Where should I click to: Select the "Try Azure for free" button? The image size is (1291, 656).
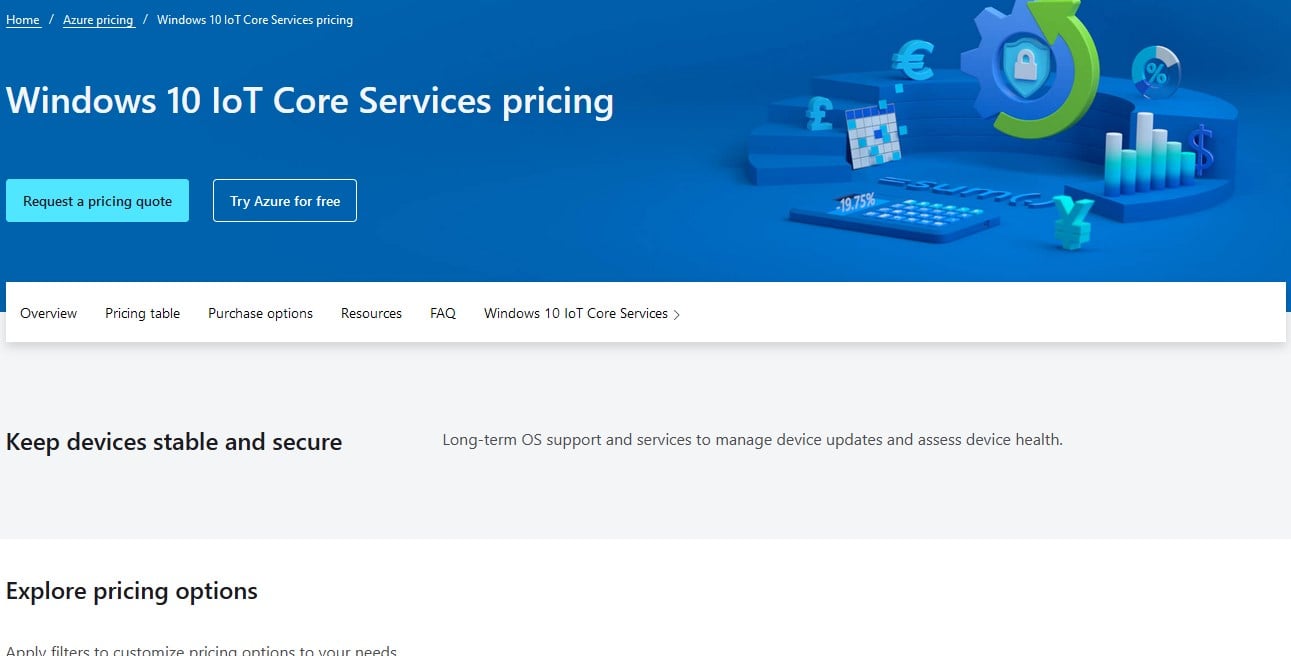point(285,201)
